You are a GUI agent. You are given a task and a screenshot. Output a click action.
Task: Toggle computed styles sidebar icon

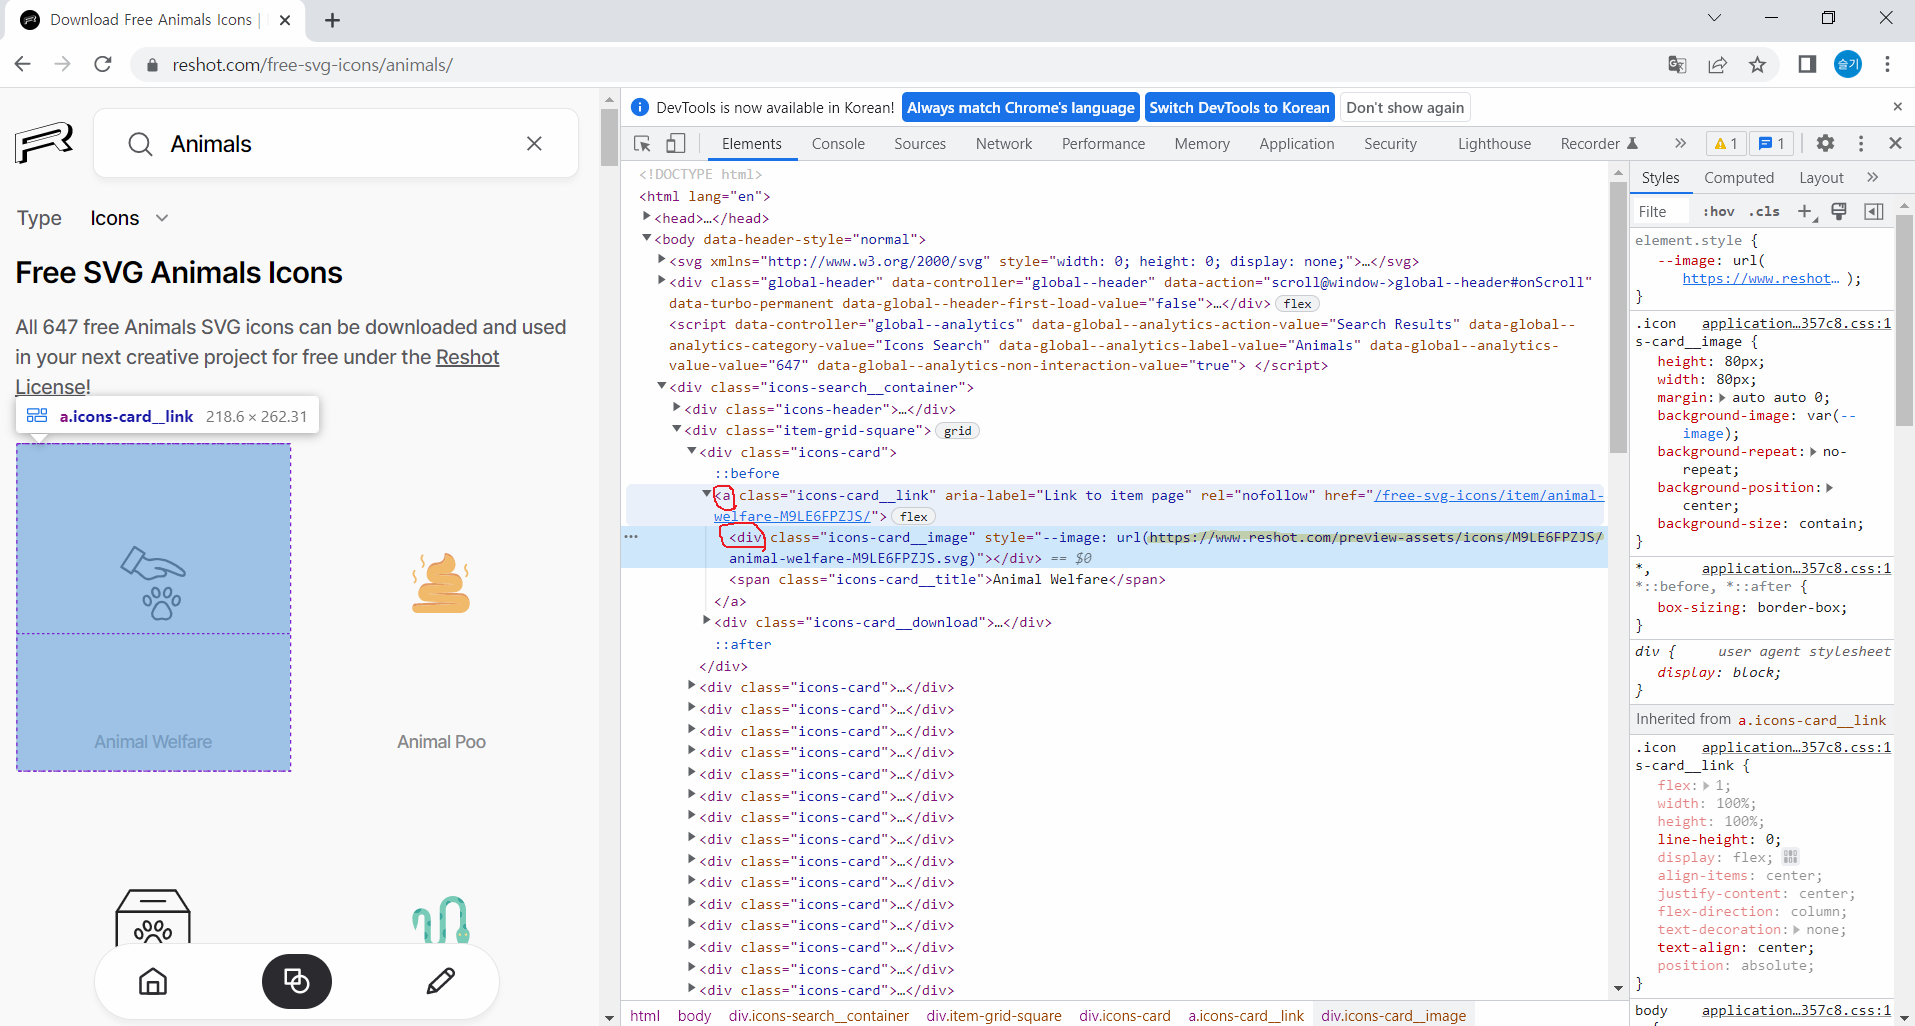tap(1874, 211)
